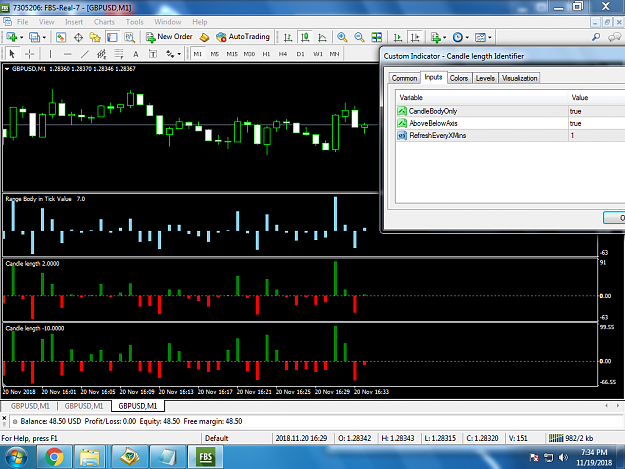Open the Levels tab in indicator dialog
Image resolution: width=625 pixels, height=469 pixels.
point(485,78)
